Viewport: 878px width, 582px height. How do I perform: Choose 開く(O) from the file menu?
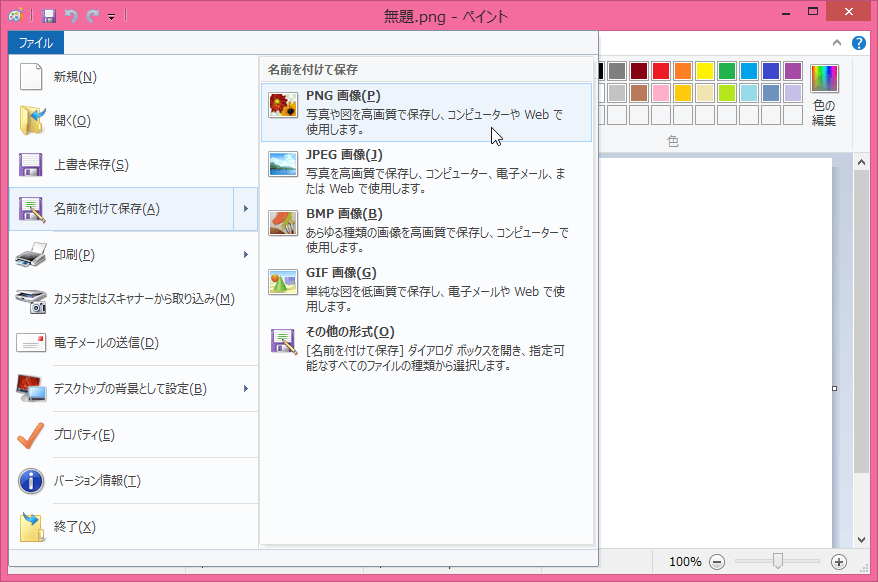click(133, 120)
